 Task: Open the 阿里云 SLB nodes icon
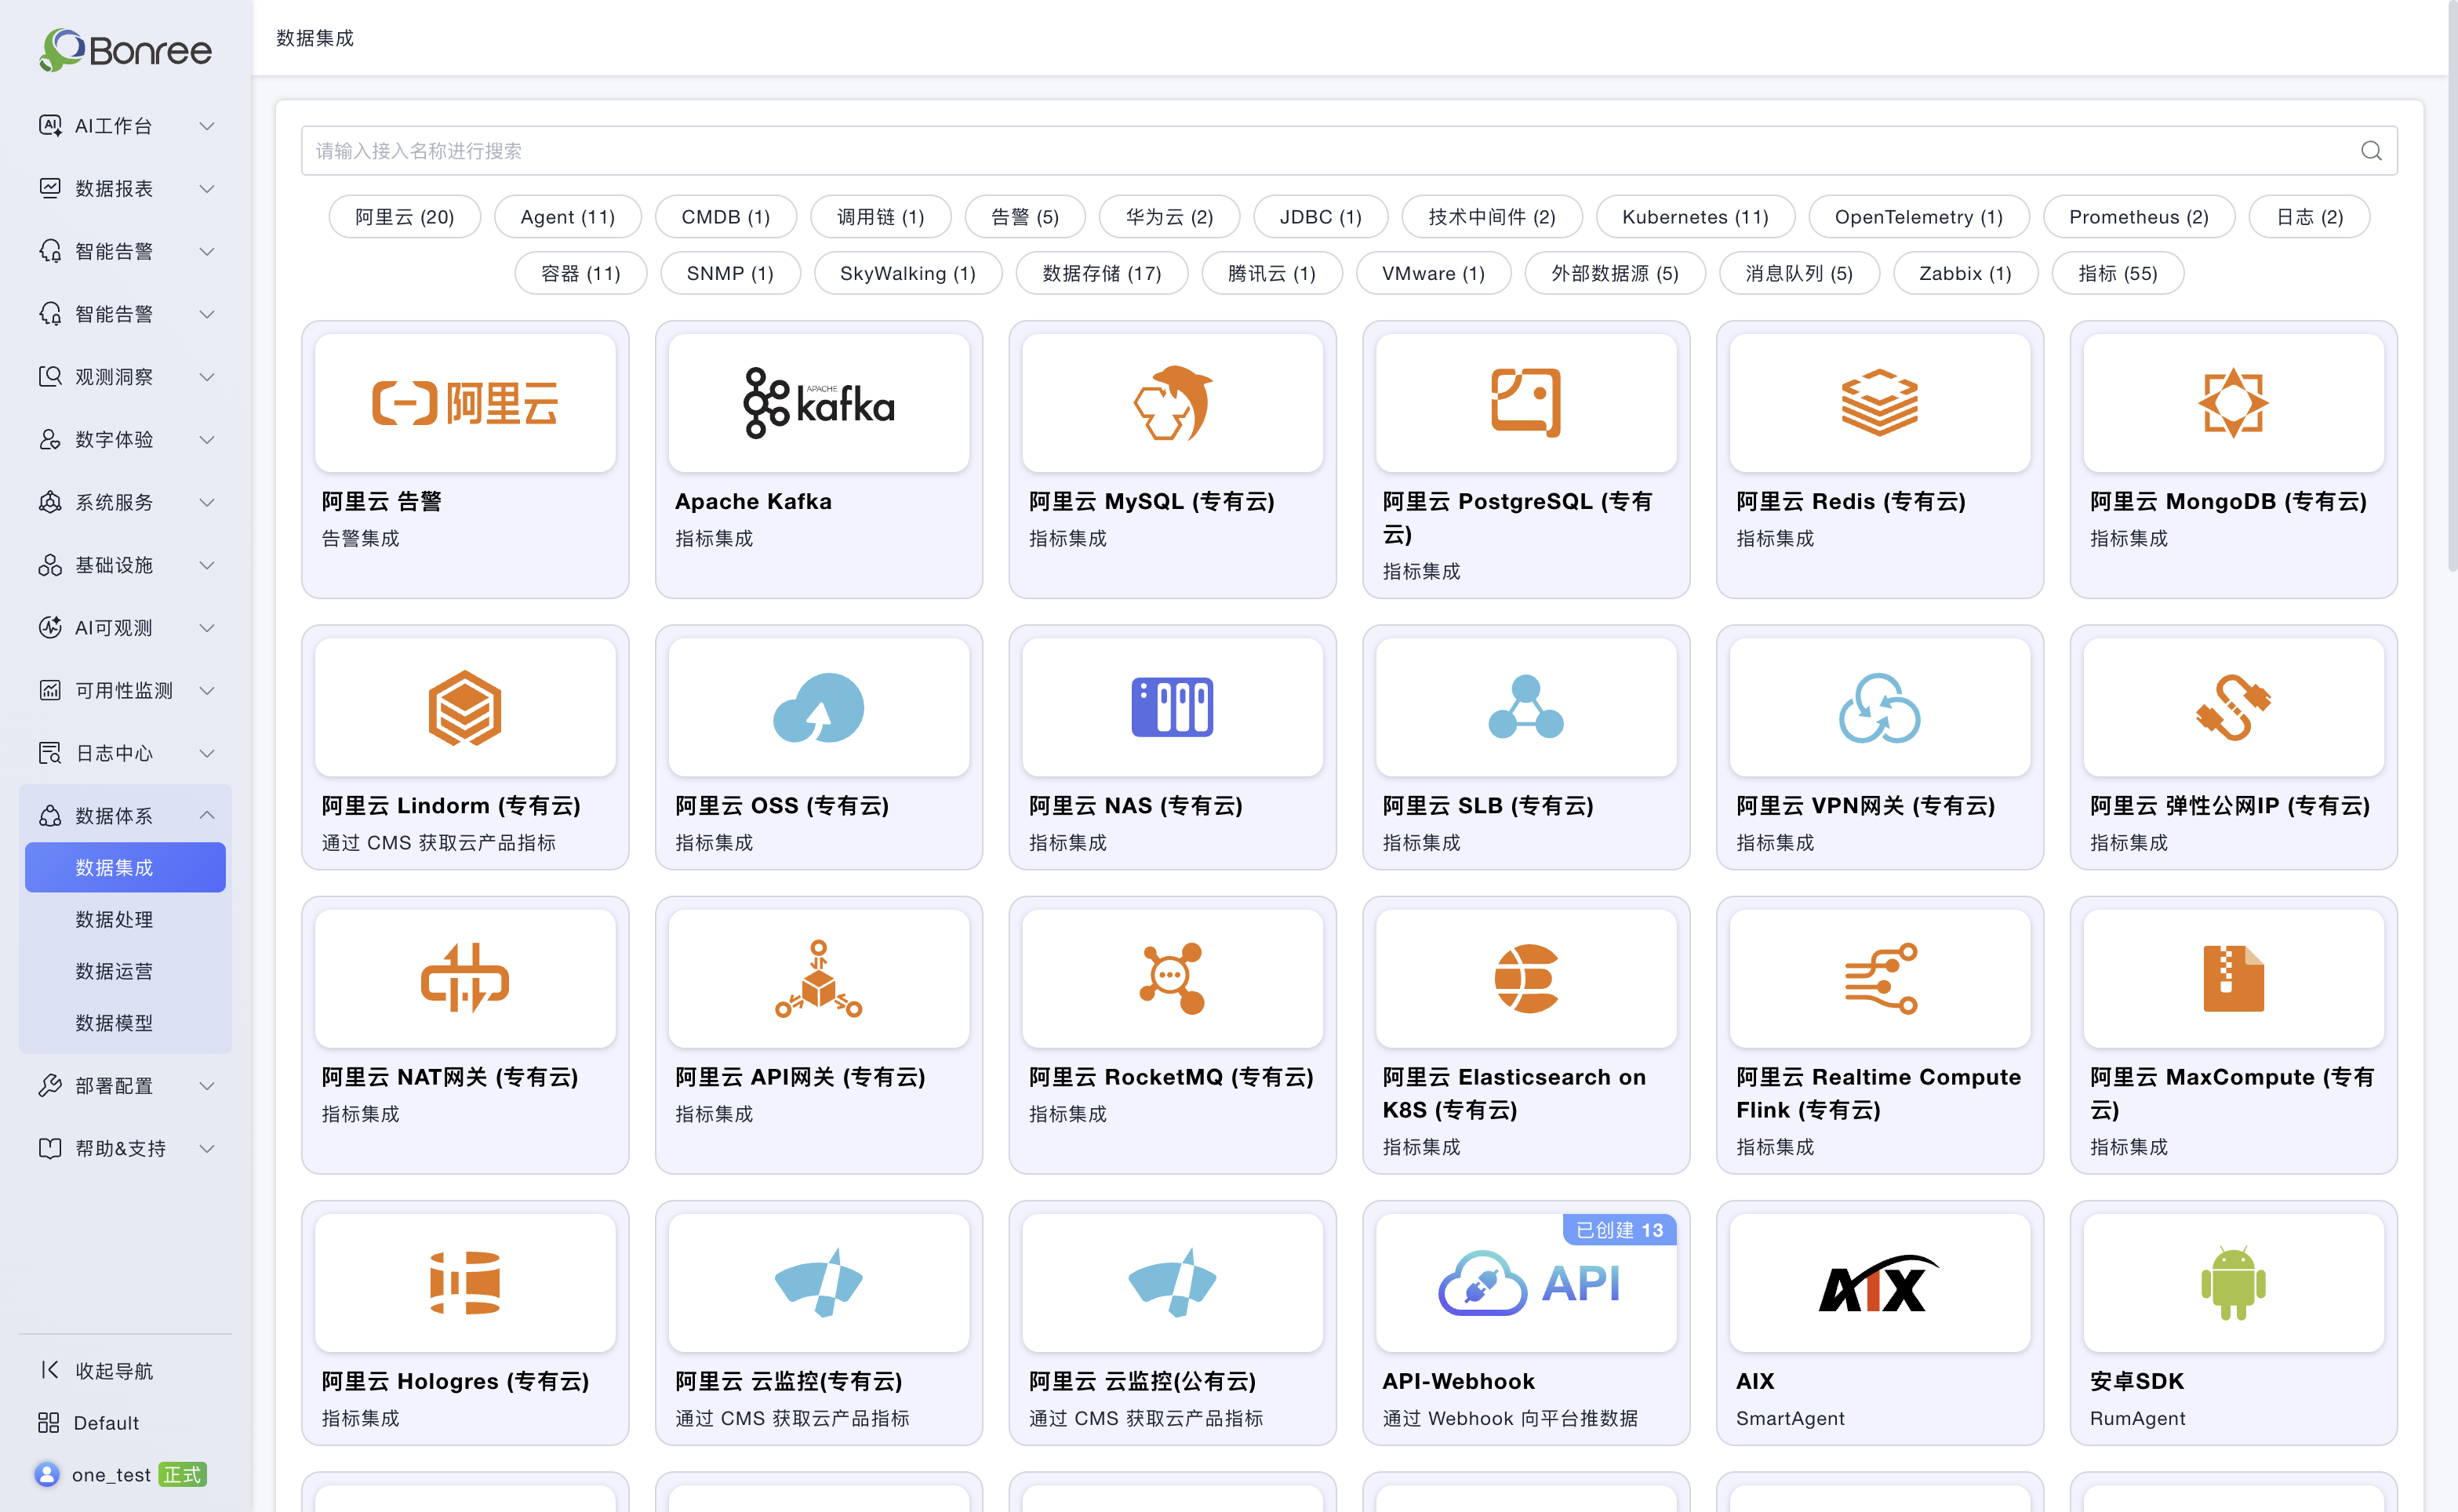coord(1526,707)
